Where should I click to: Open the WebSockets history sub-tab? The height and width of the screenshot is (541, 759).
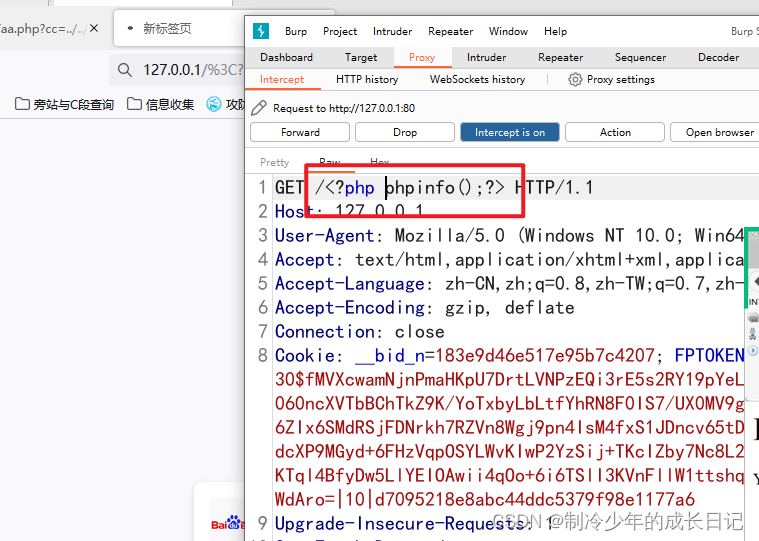click(x=477, y=79)
